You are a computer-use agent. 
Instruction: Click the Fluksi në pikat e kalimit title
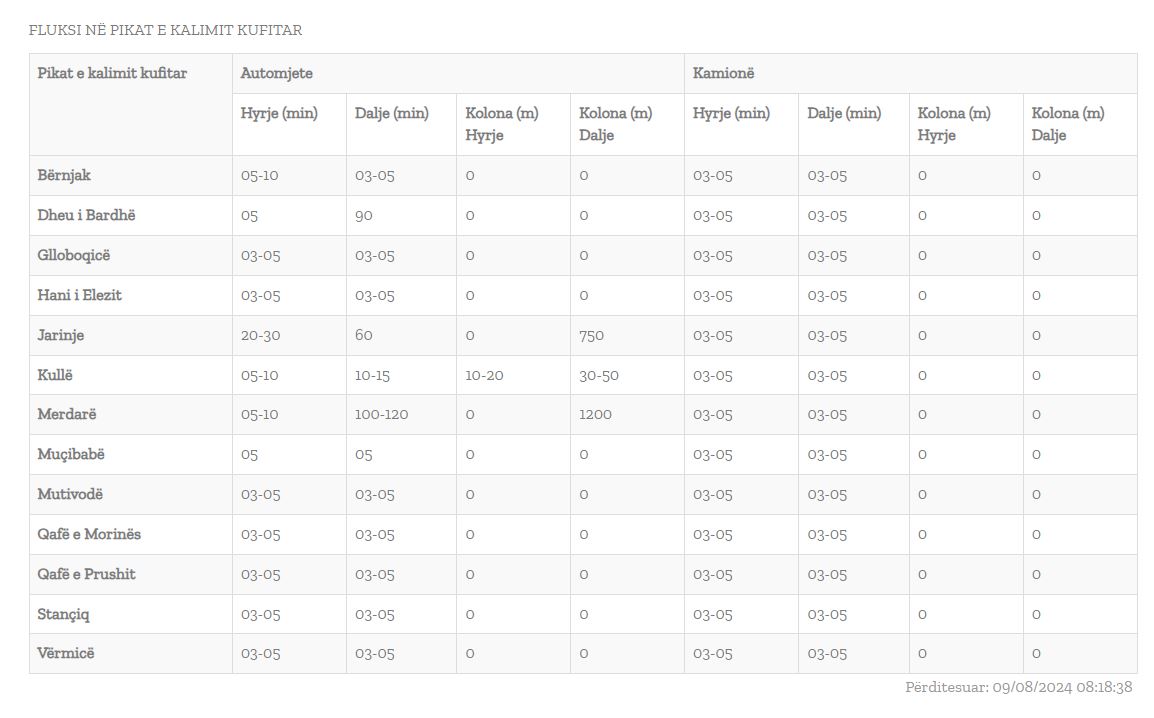[x=166, y=30]
